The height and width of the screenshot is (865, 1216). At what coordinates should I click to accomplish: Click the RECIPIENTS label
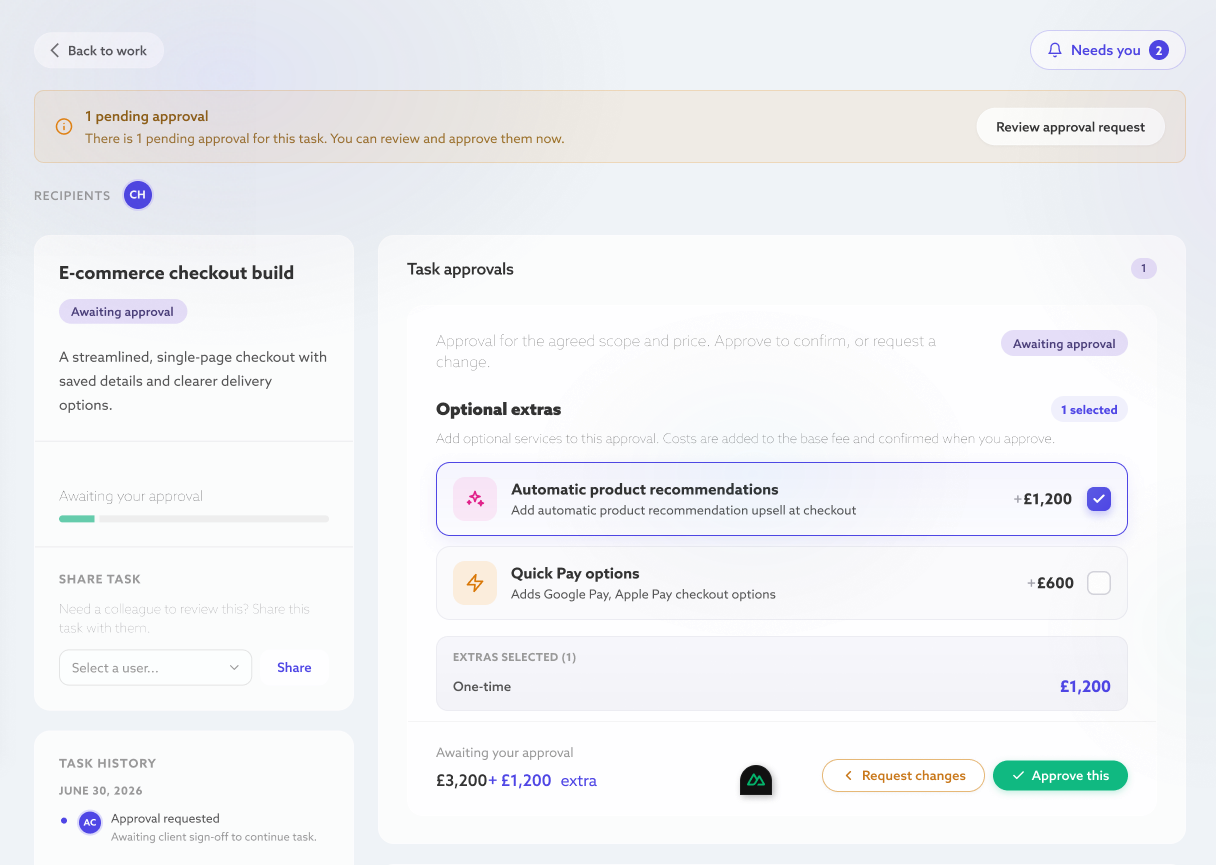(x=72, y=196)
